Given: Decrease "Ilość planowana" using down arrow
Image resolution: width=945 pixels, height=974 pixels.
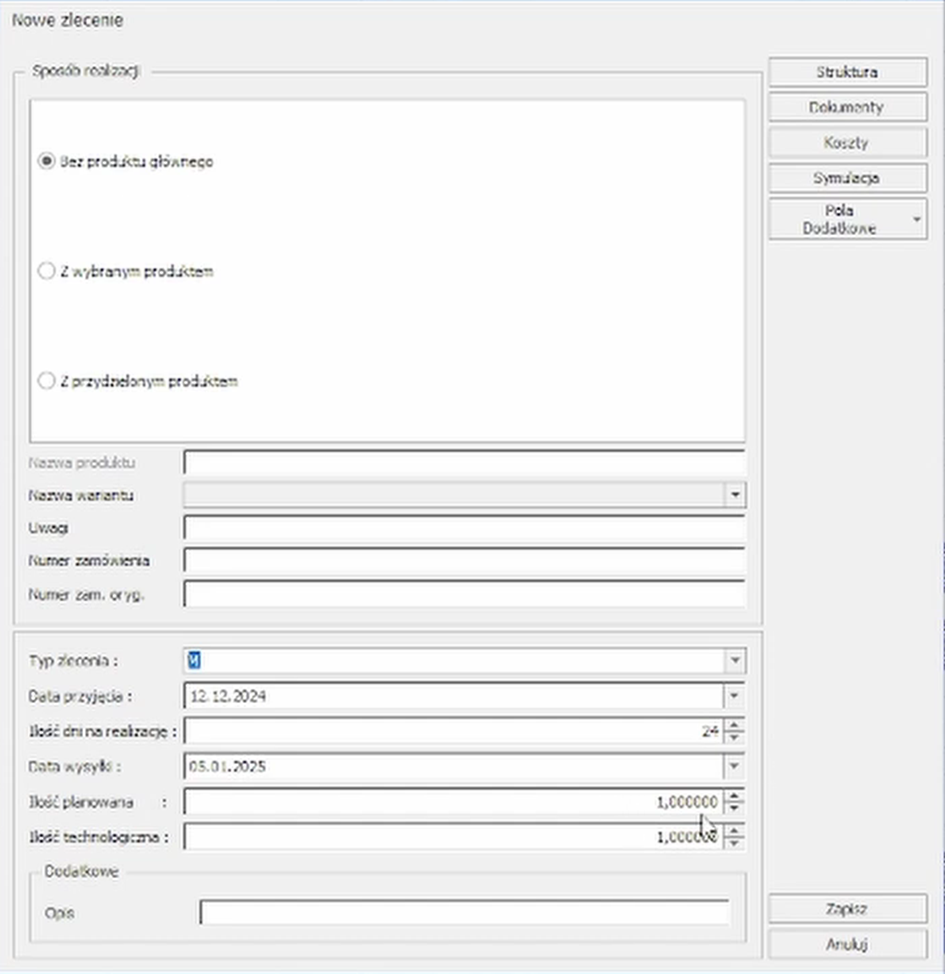Looking at the screenshot, I should click(x=735, y=808).
